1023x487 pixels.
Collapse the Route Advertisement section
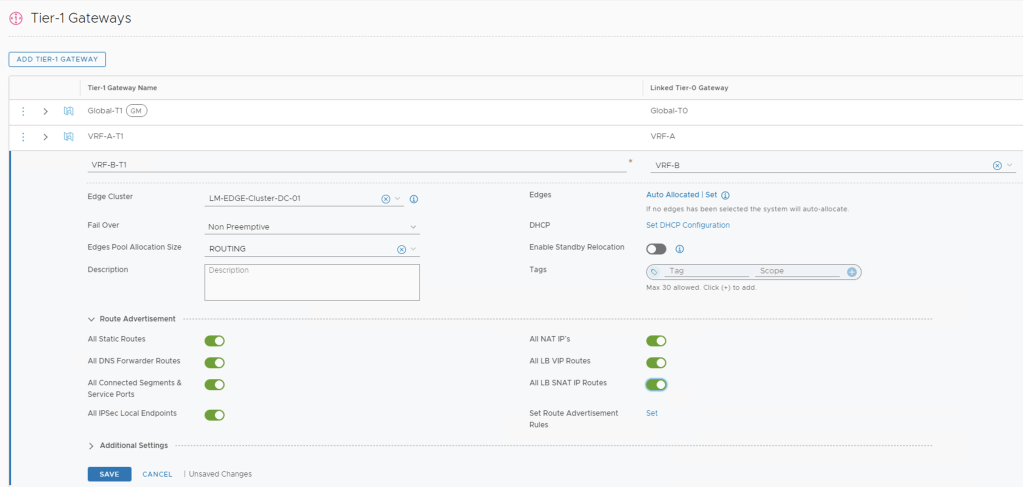[x=92, y=319]
